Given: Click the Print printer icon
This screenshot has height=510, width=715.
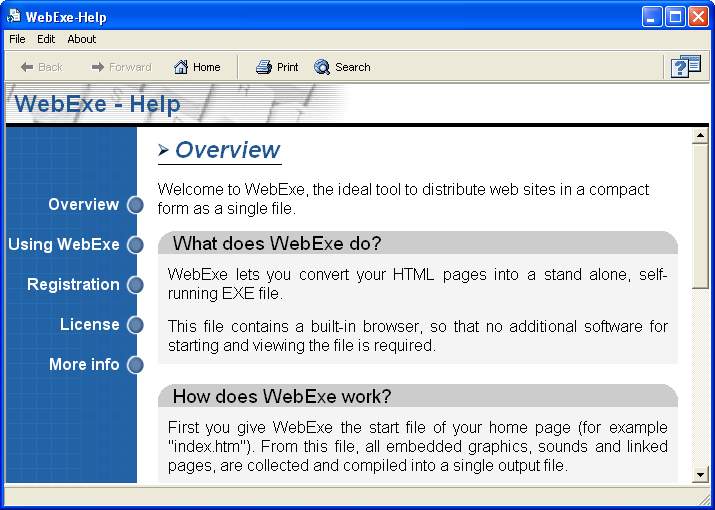Looking at the screenshot, I should point(264,67).
